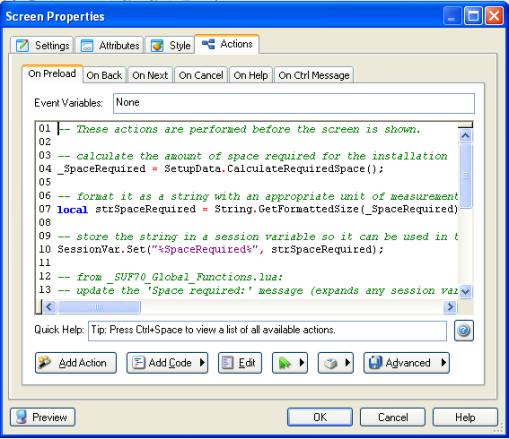509x439 pixels.
Task: Switch to the Style tab
Action: (171, 45)
